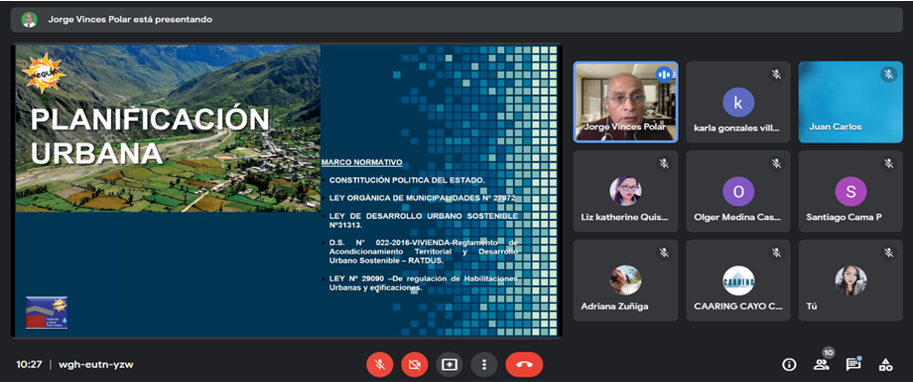Leave call with red hang-up button

pos(524,365)
